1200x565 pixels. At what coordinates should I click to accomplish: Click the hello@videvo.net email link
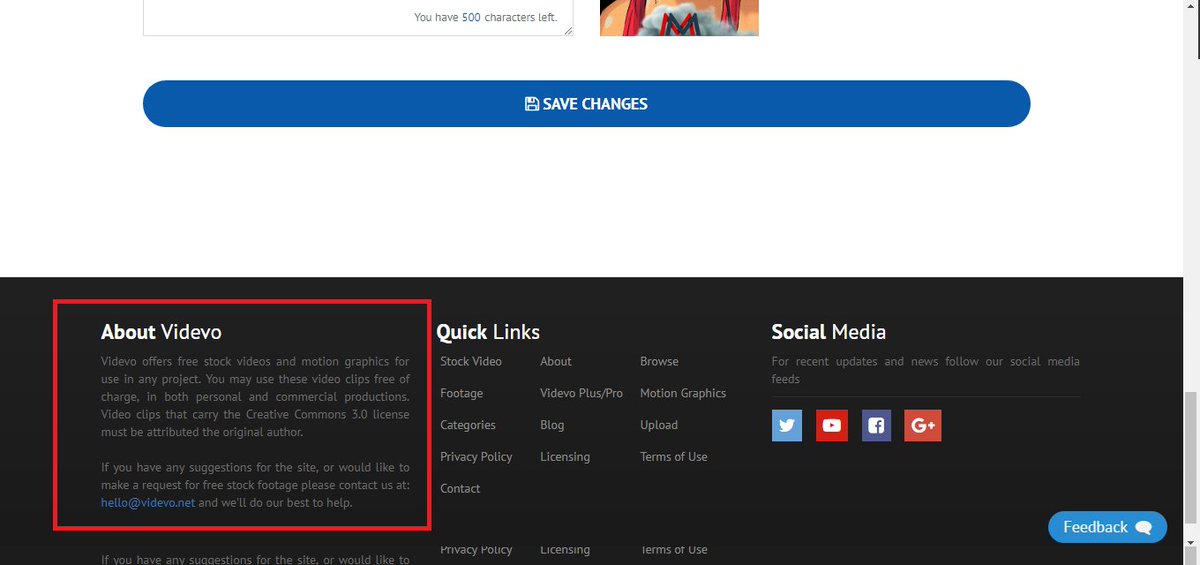pyautogui.click(x=148, y=503)
